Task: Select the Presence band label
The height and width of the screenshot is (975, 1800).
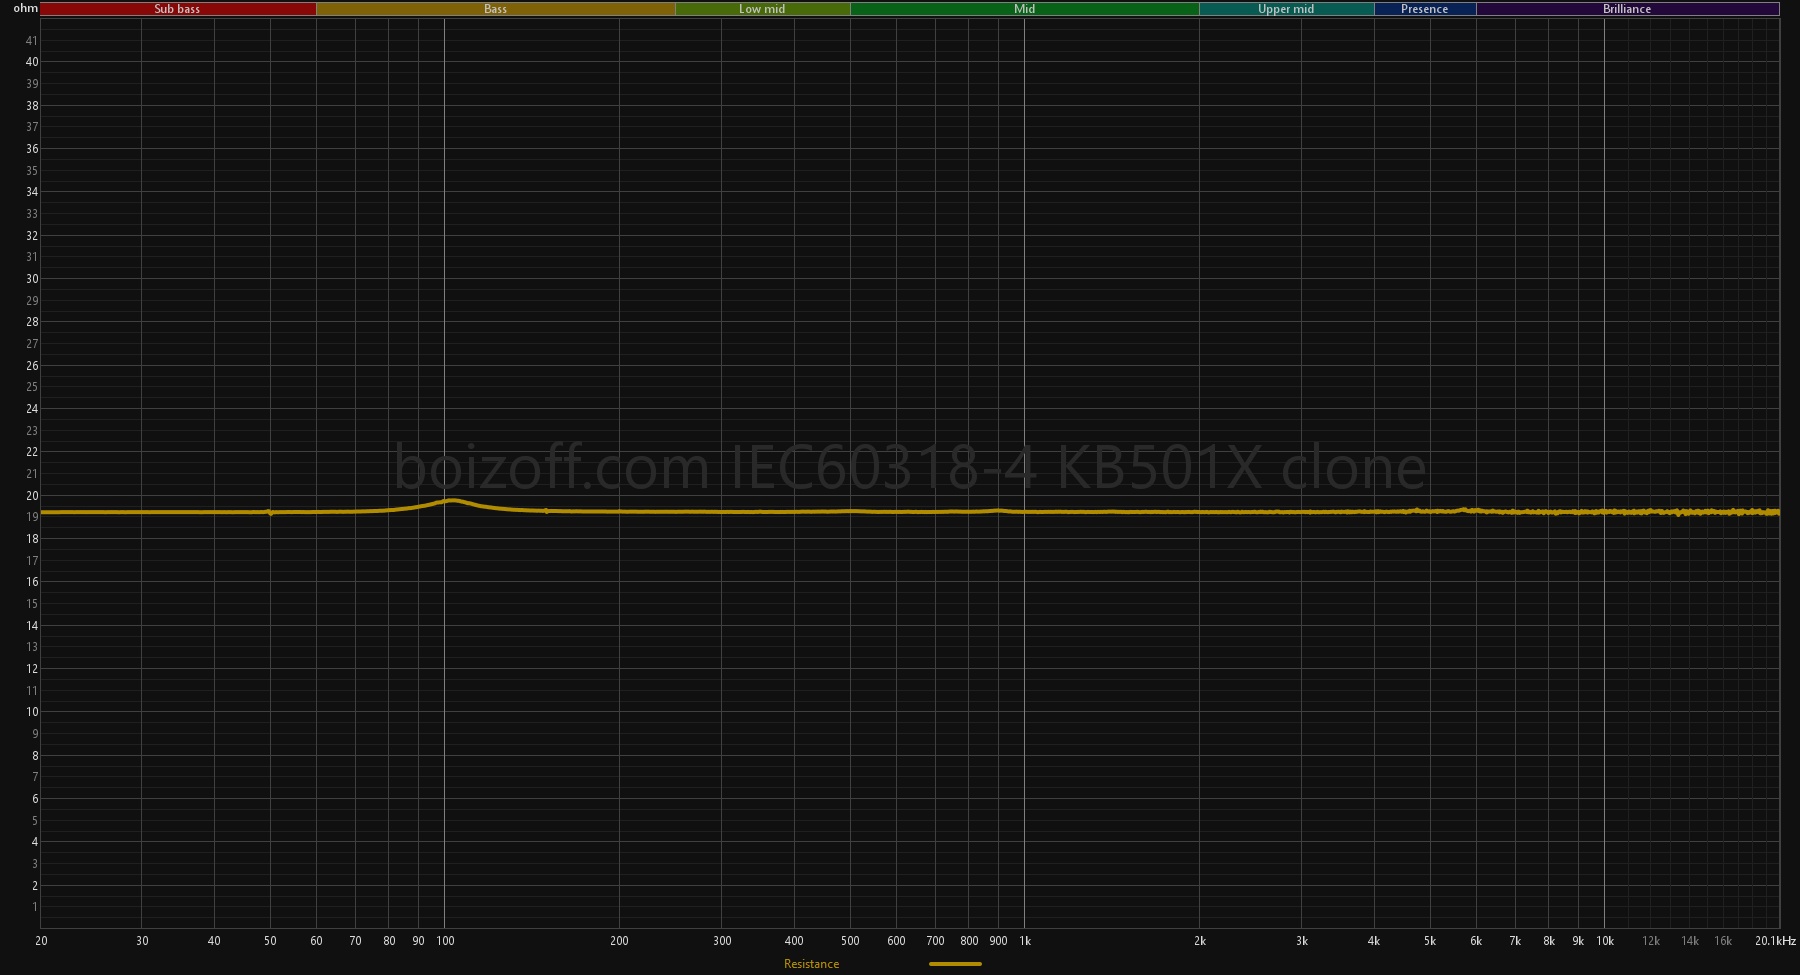Action: click(1424, 9)
